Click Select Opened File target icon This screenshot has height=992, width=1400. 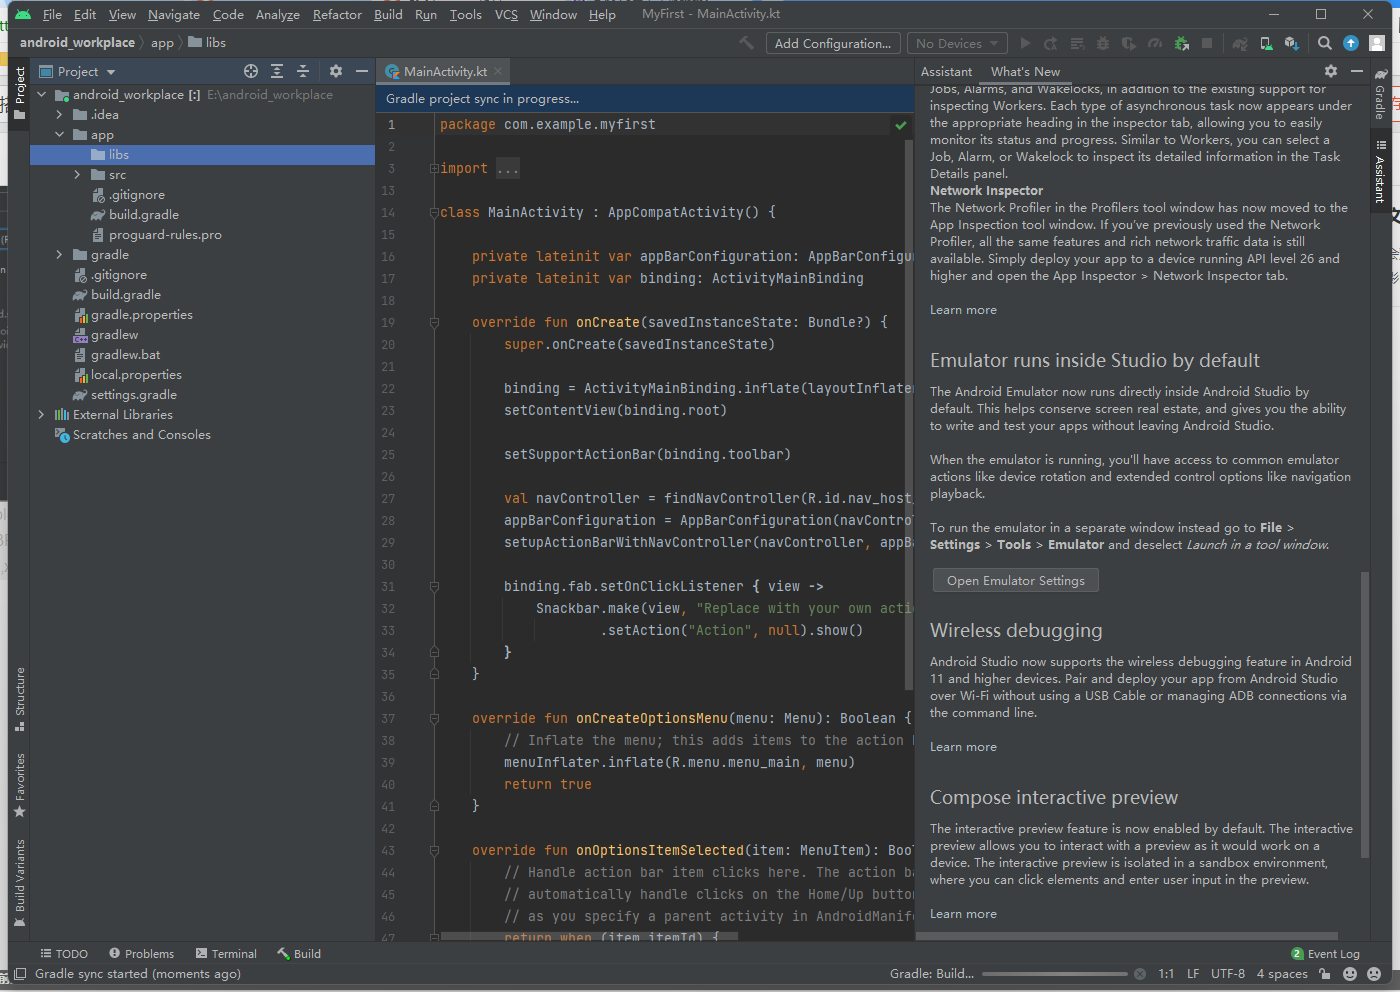pos(251,71)
